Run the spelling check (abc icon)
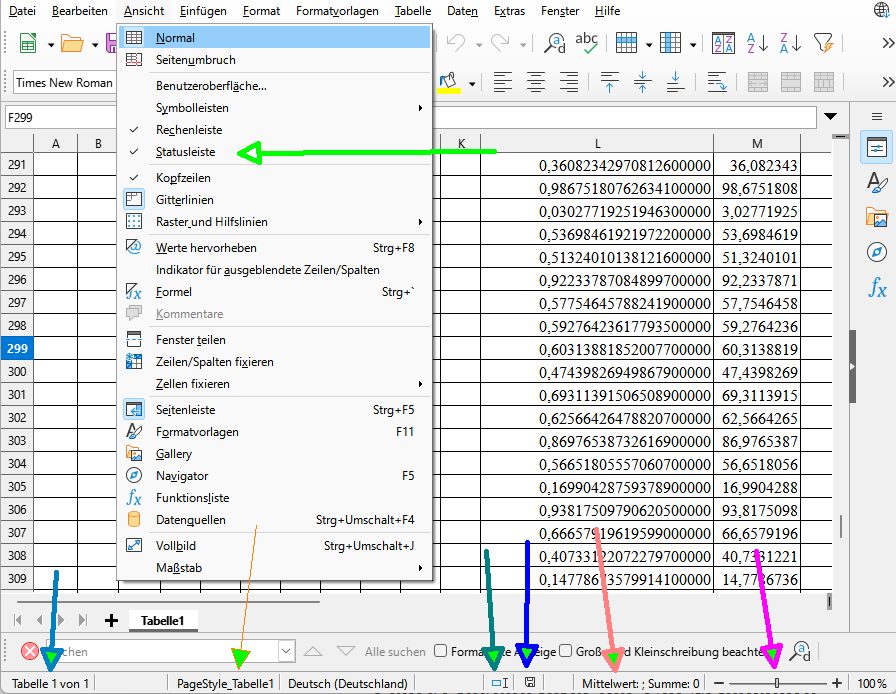 coord(586,43)
